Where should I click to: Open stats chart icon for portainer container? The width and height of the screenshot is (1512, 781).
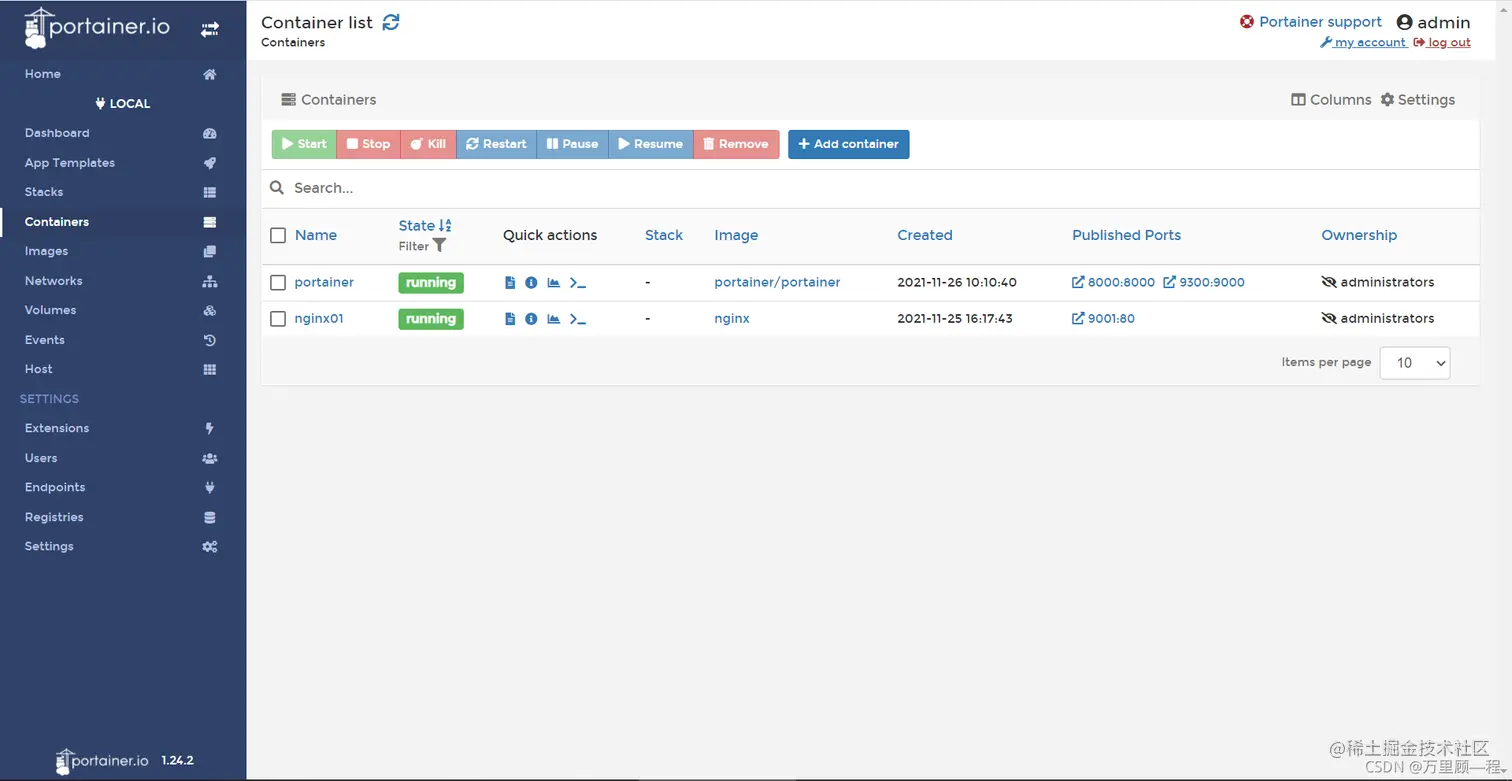pyautogui.click(x=553, y=283)
